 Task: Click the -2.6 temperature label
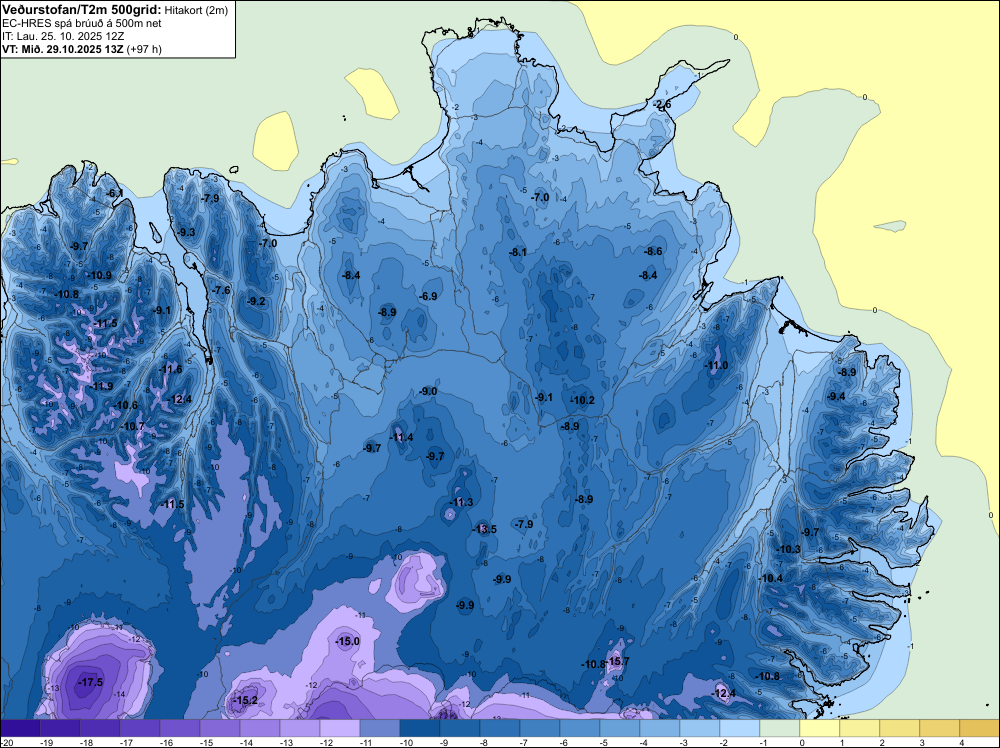[x=662, y=105]
